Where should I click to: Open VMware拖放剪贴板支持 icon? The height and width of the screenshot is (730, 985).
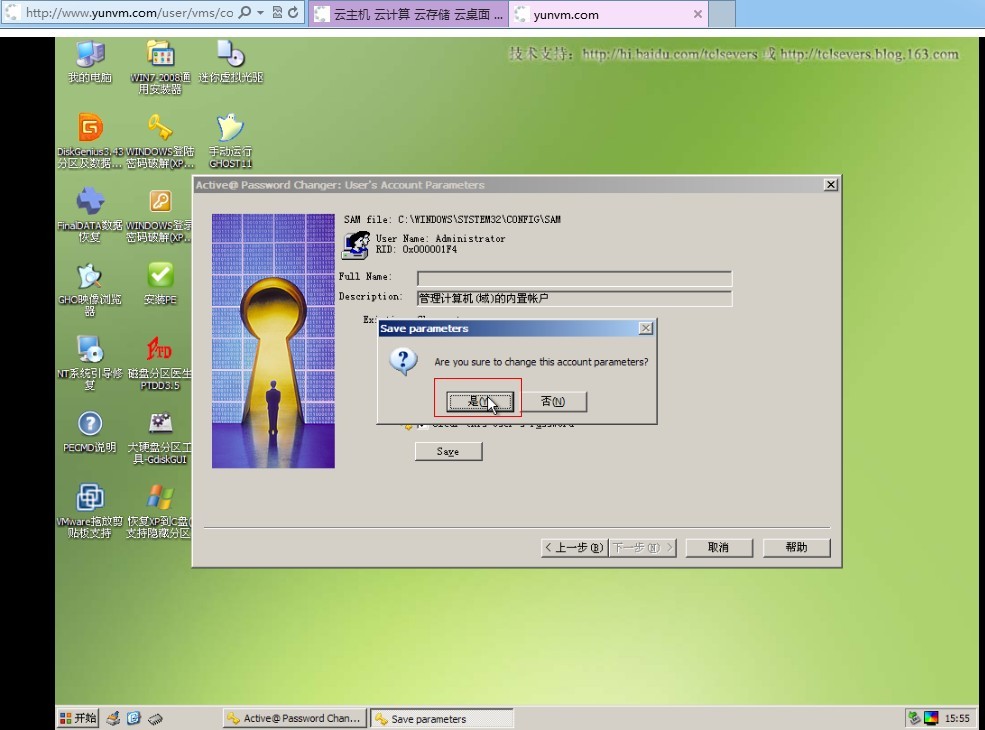point(90,511)
